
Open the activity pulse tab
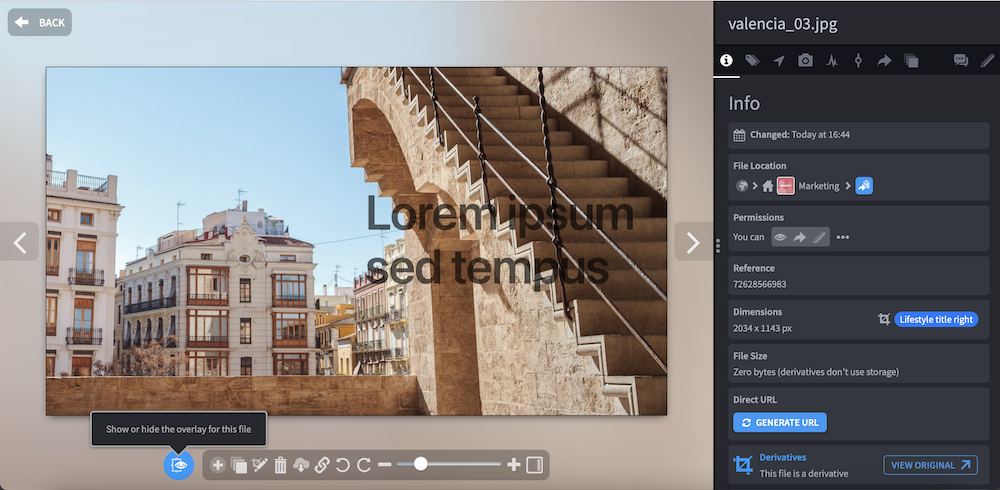pyautogui.click(x=832, y=61)
